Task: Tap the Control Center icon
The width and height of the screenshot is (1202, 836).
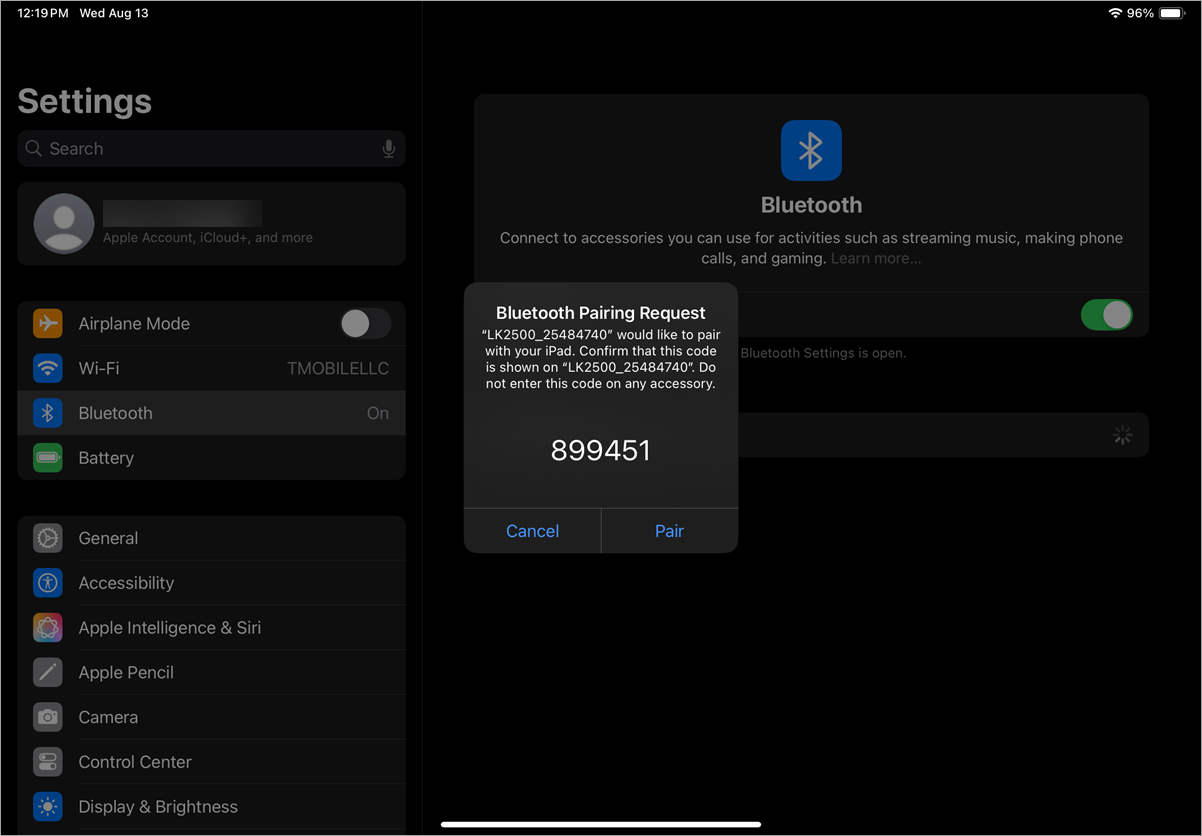Action: coord(48,762)
